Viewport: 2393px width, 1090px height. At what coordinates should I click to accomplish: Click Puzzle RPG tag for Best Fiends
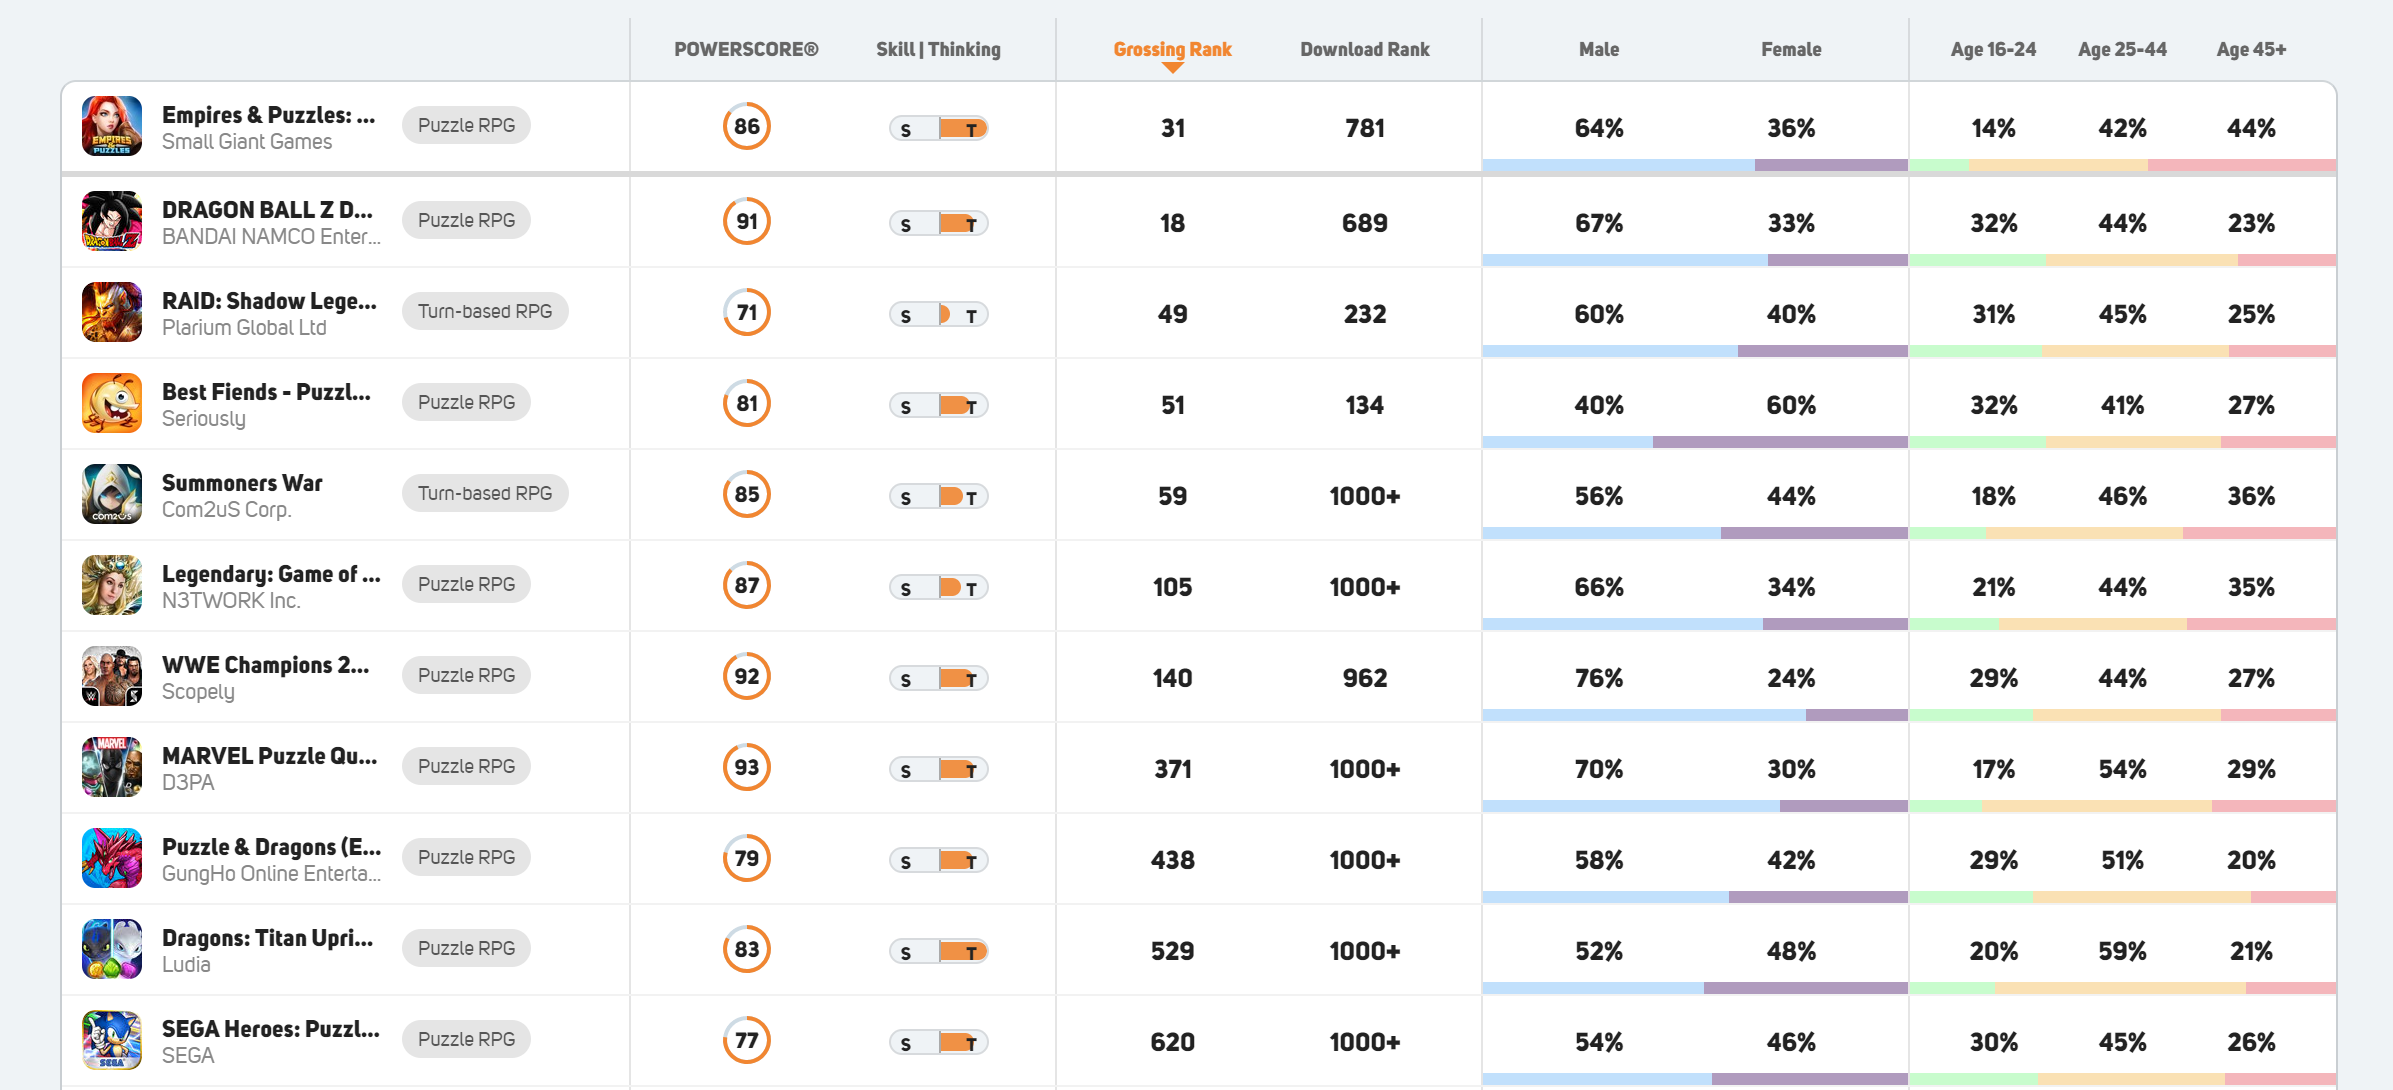coord(466,402)
